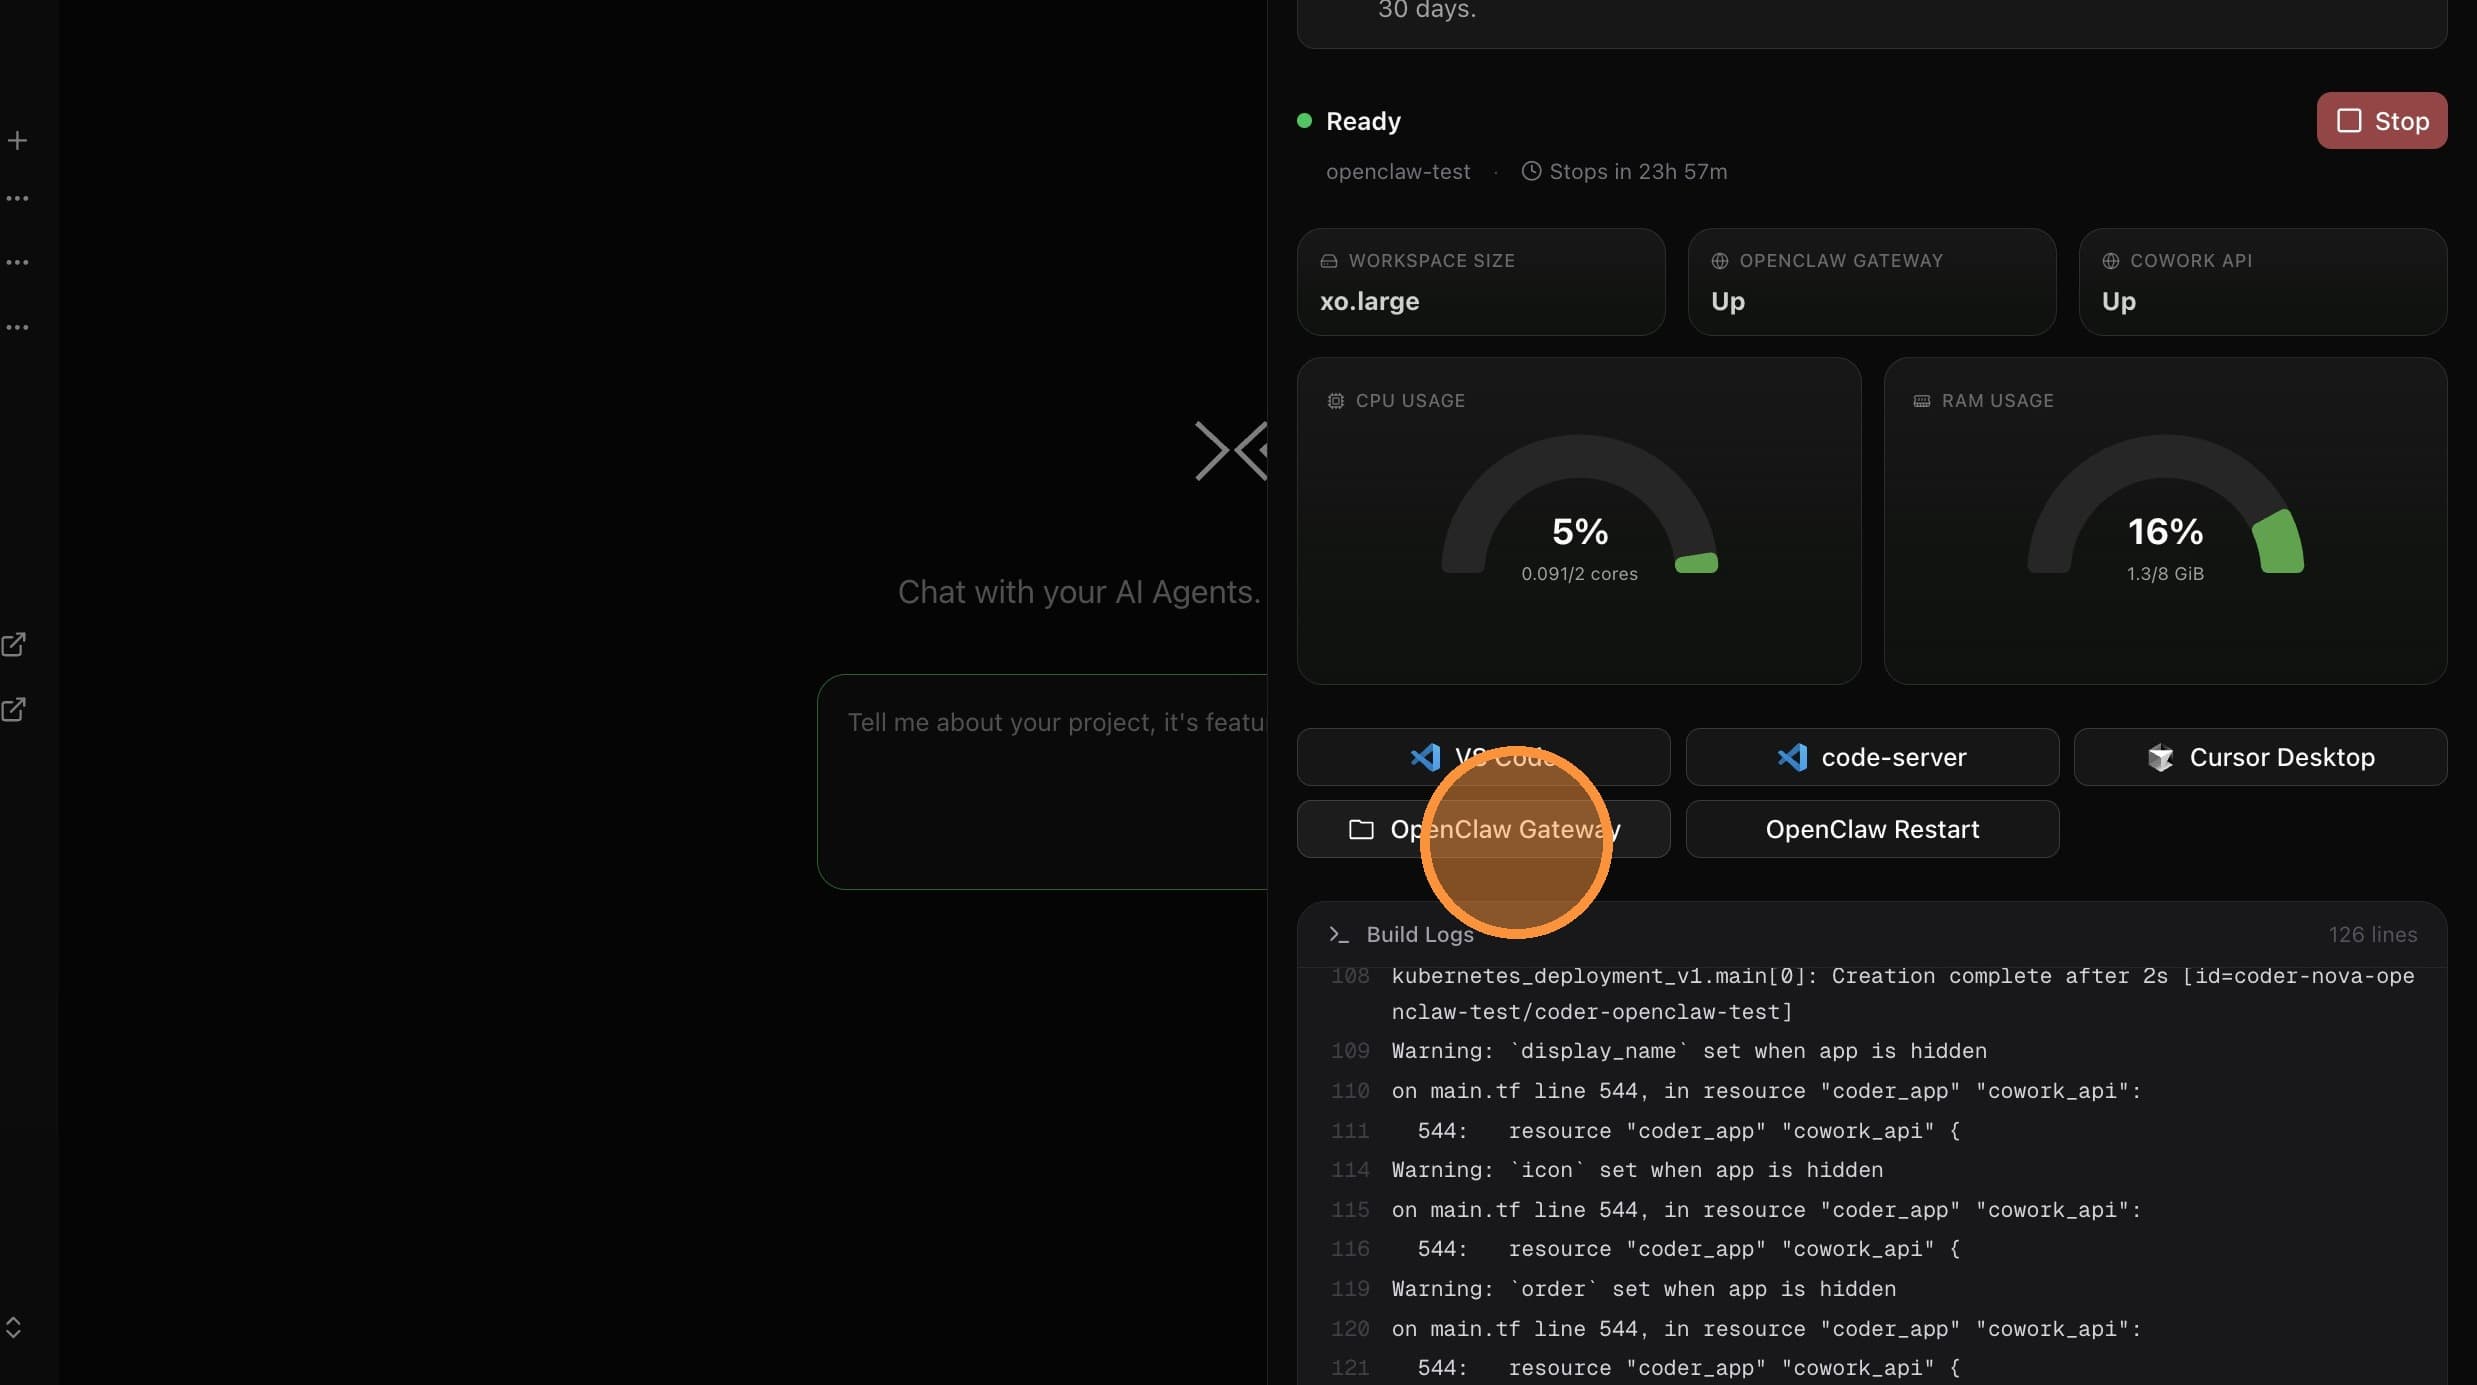Click the Build Logs terminal icon
Viewport: 2477px width, 1385px height.
click(1339, 934)
